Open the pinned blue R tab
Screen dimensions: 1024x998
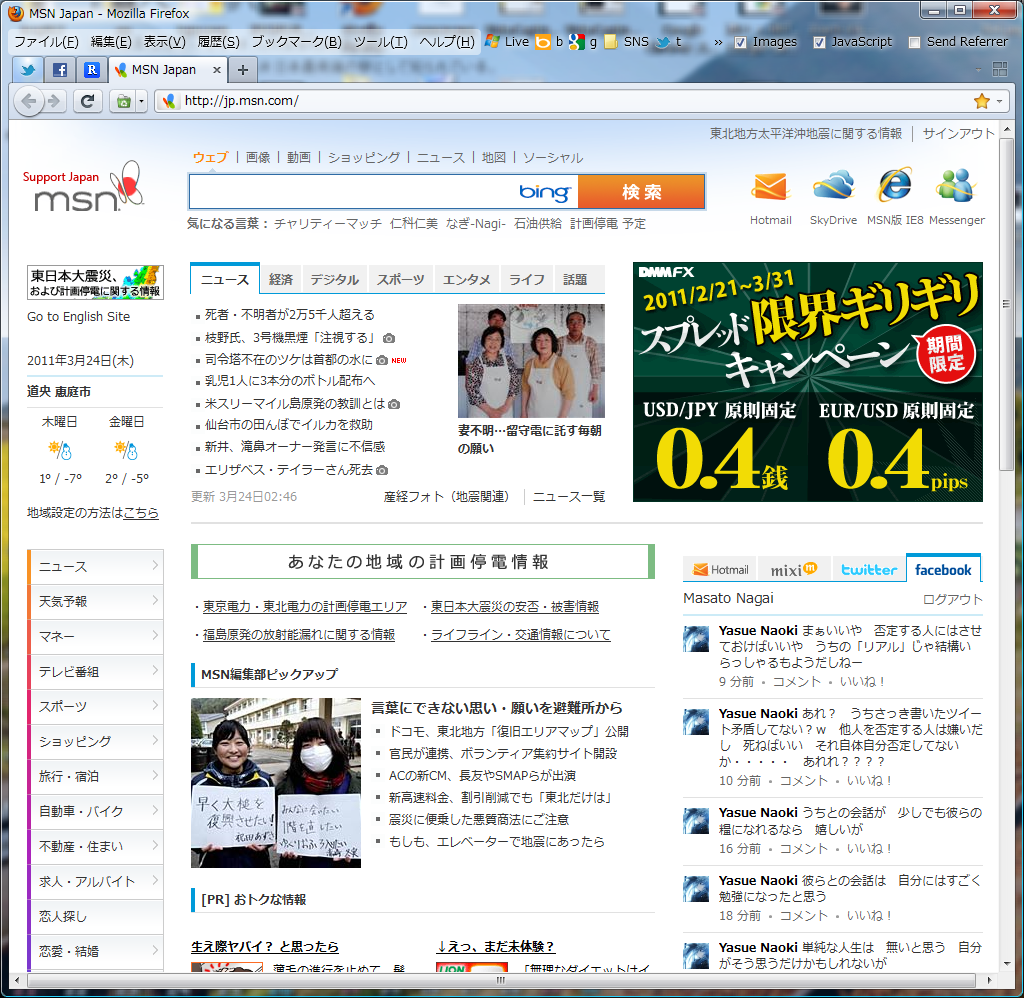click(91, 70)
